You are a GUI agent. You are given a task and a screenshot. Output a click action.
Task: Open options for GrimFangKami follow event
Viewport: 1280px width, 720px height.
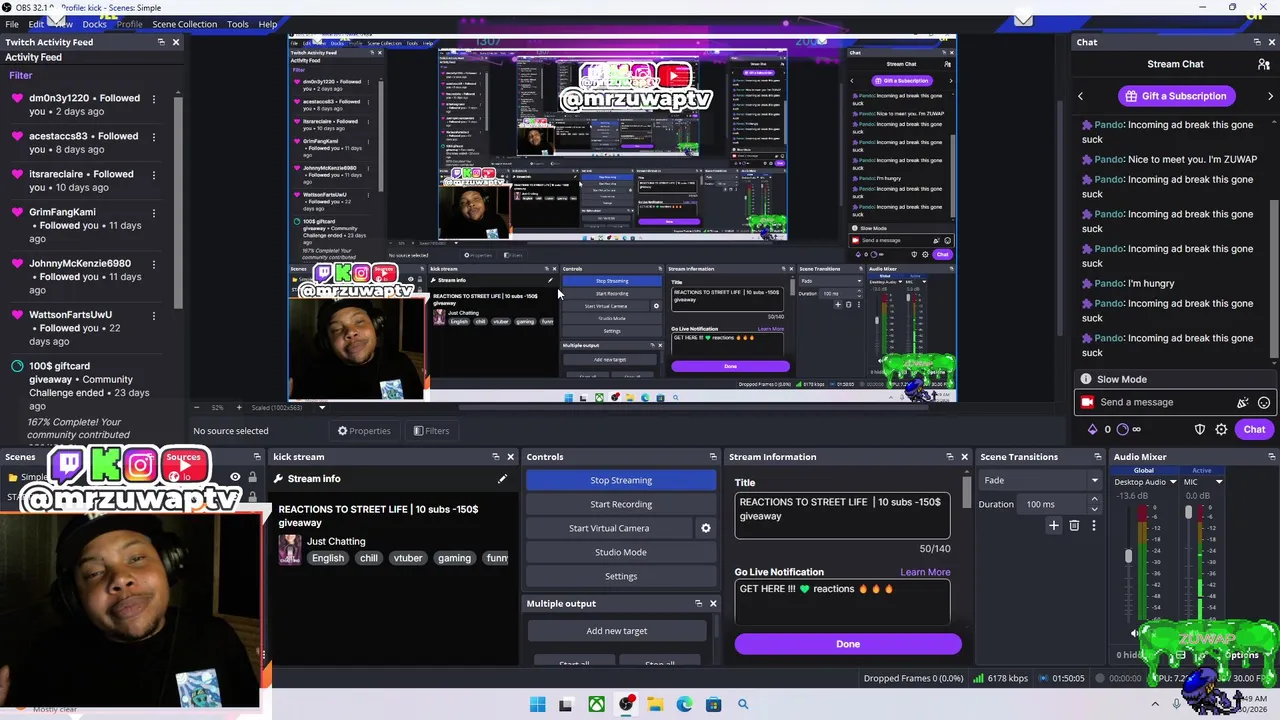(x=154, y=212)
